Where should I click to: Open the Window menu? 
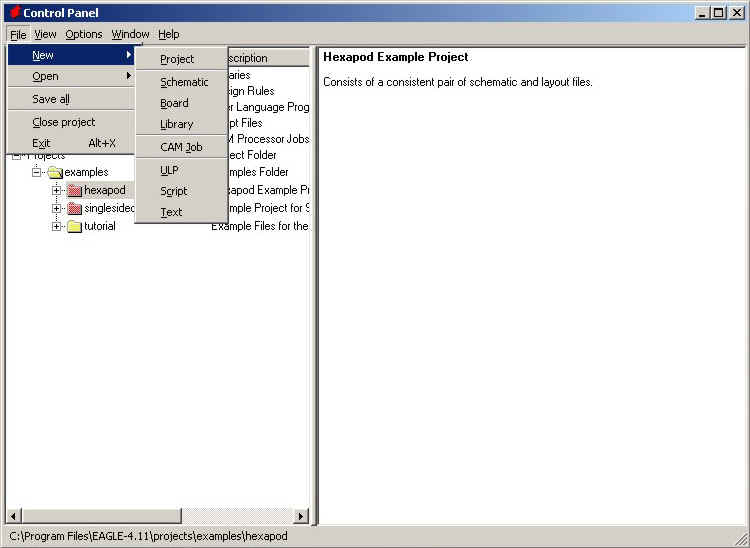[x=130, y=34]
